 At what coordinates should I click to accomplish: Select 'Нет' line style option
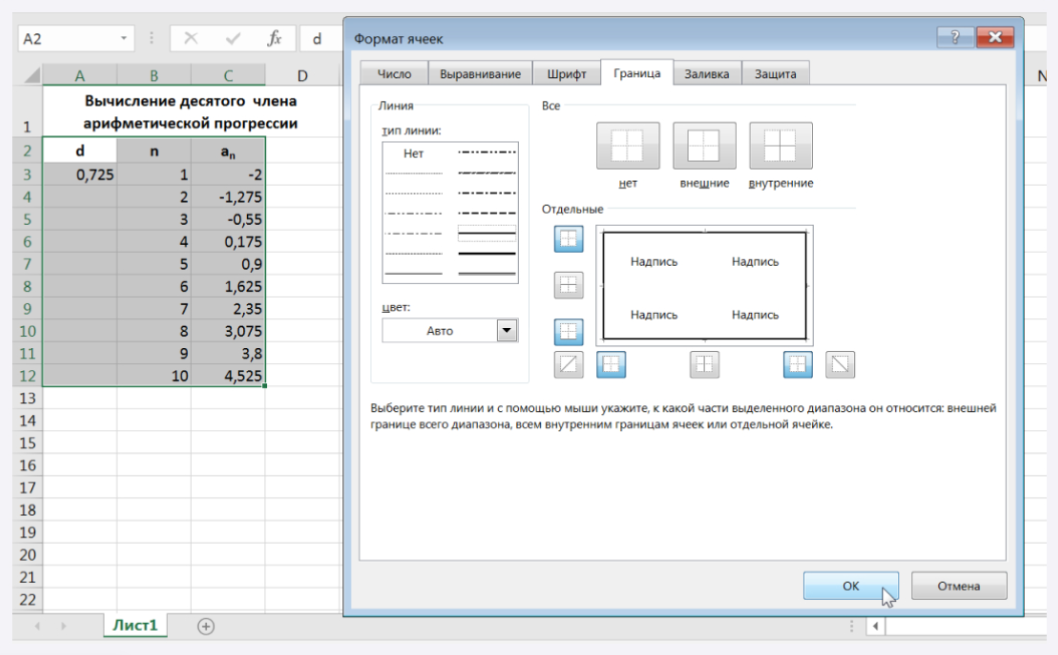pos(414,154)
